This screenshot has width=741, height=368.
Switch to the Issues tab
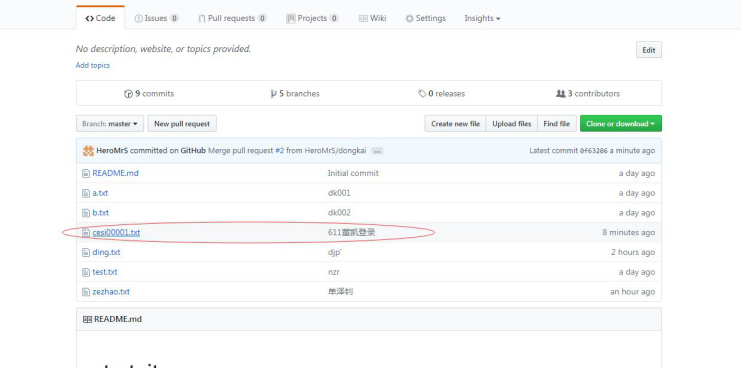pos(156,18)
